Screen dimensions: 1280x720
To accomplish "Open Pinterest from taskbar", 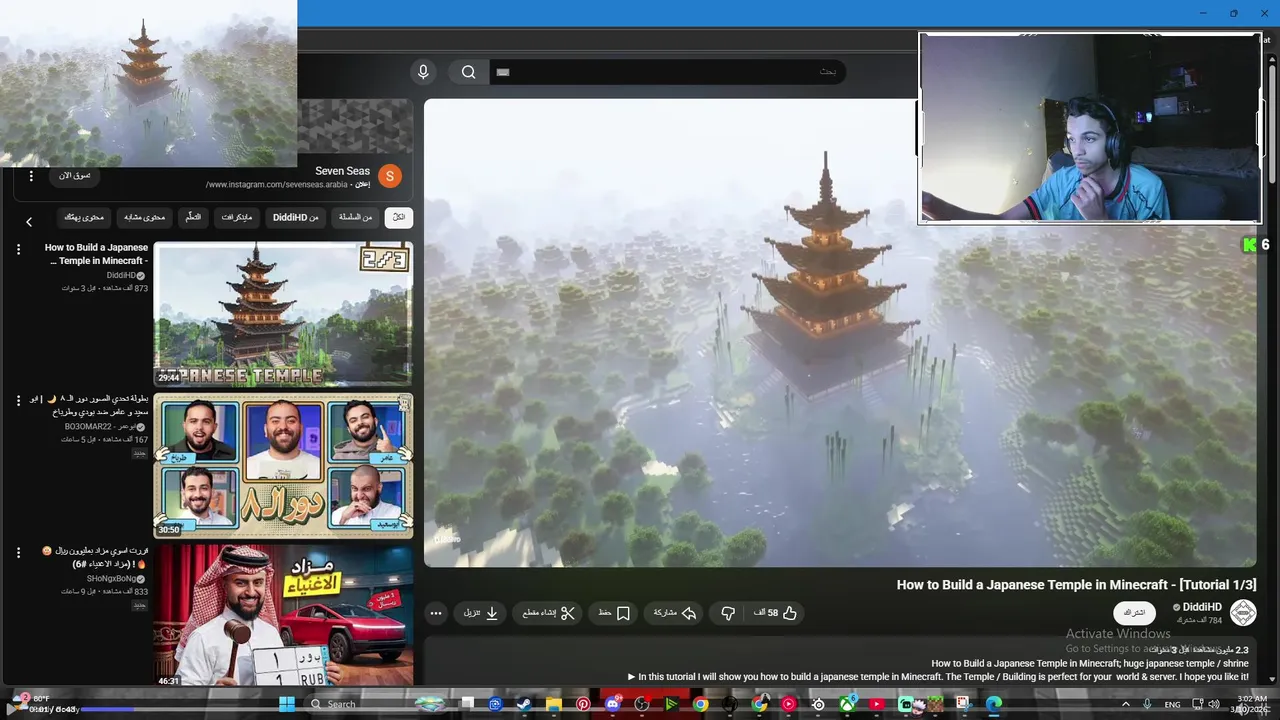I will coord(583,704).
